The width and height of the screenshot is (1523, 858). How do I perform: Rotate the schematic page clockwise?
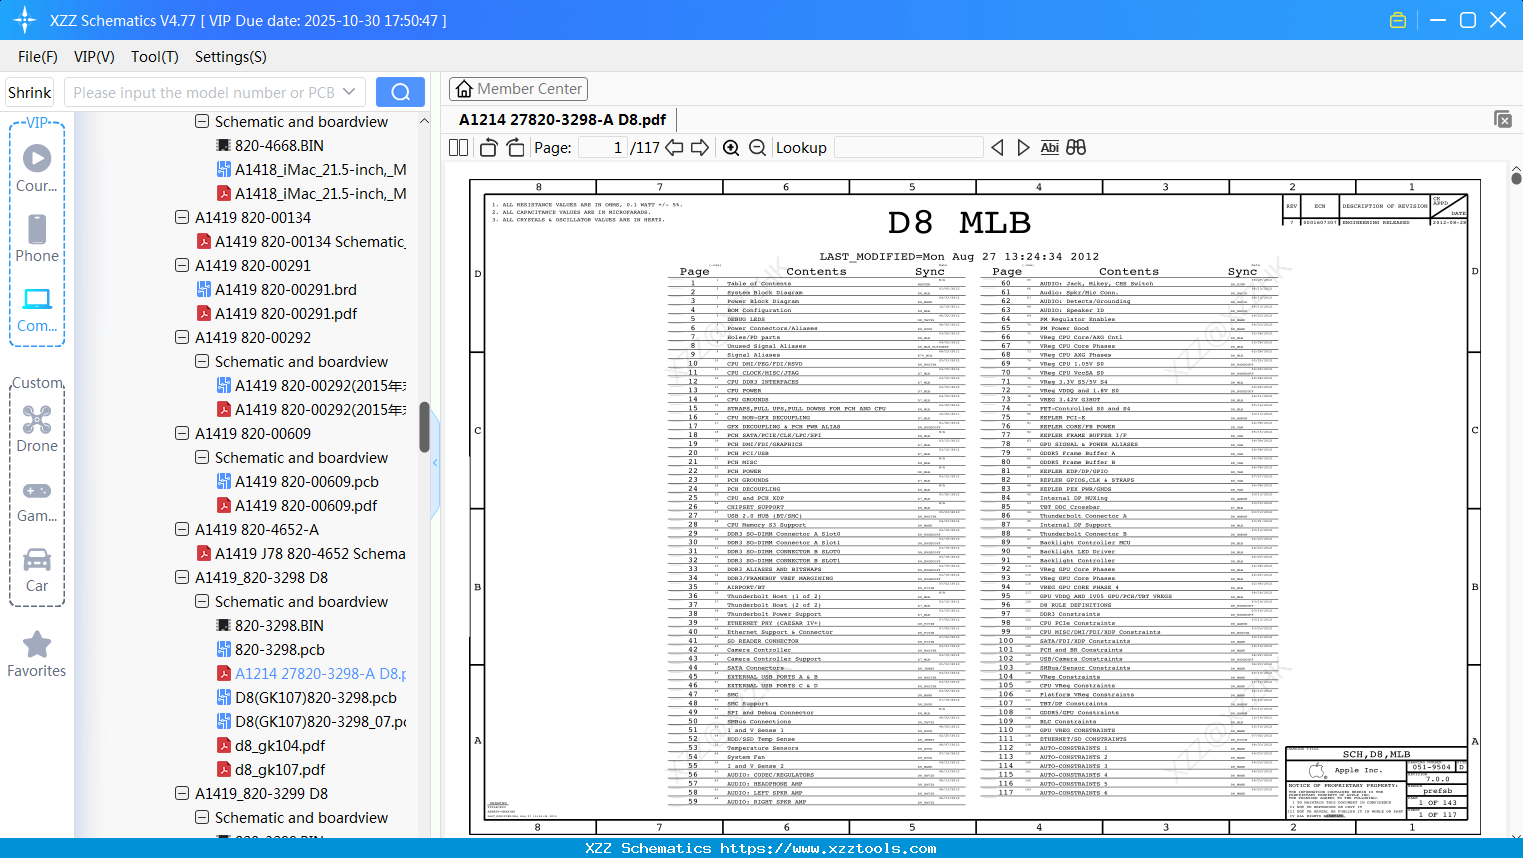click(x=515, y=148)
